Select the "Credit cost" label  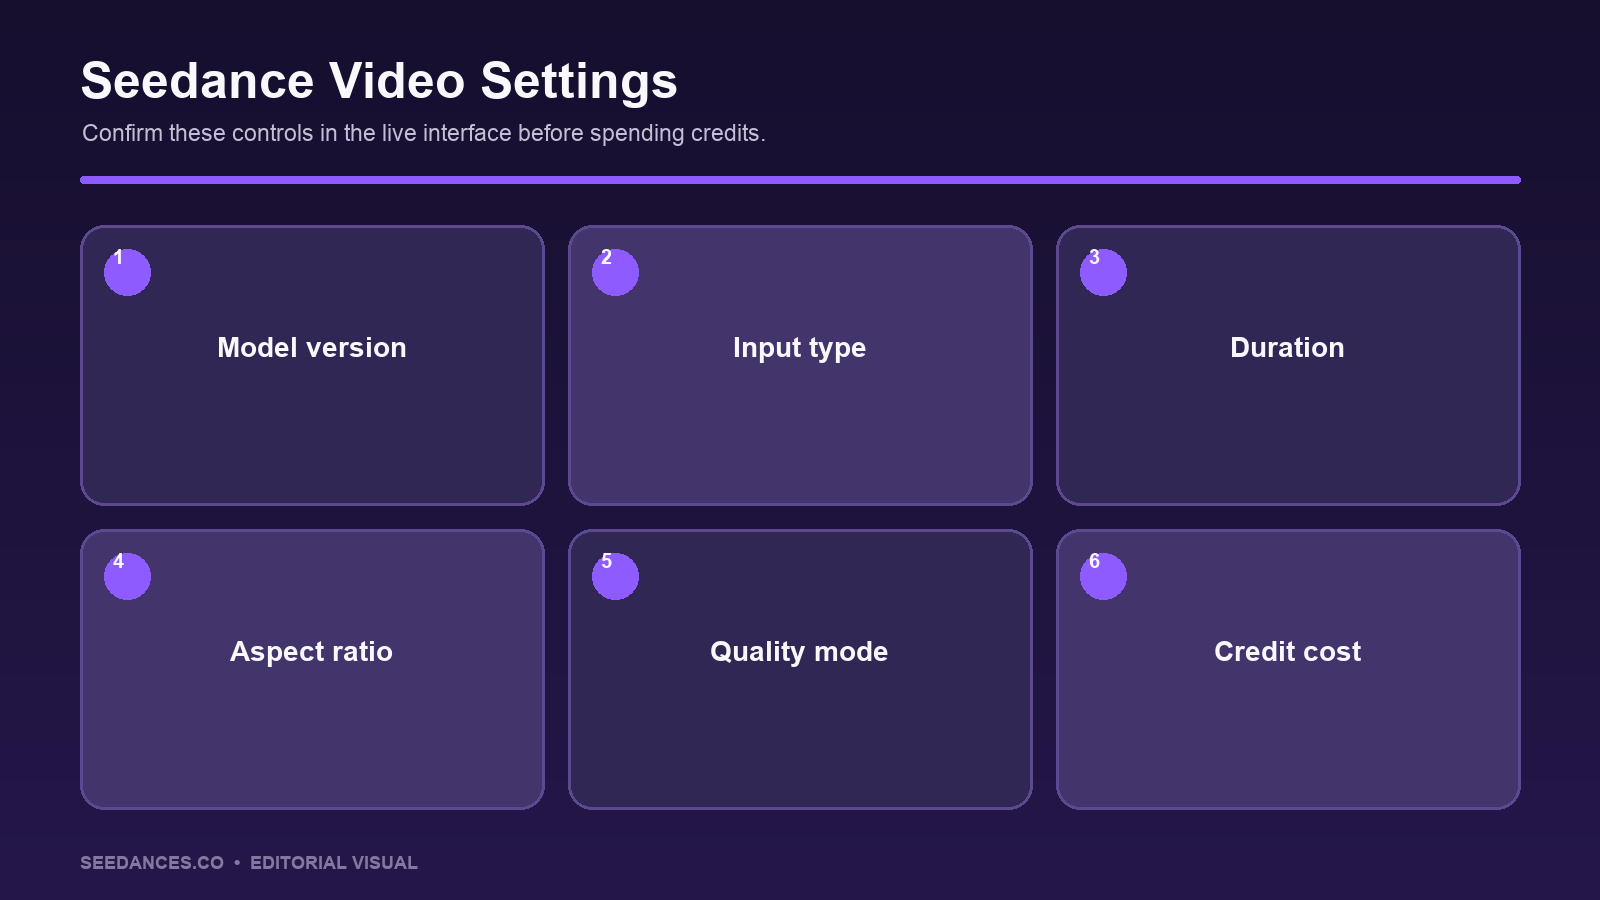click(1287, 652)
